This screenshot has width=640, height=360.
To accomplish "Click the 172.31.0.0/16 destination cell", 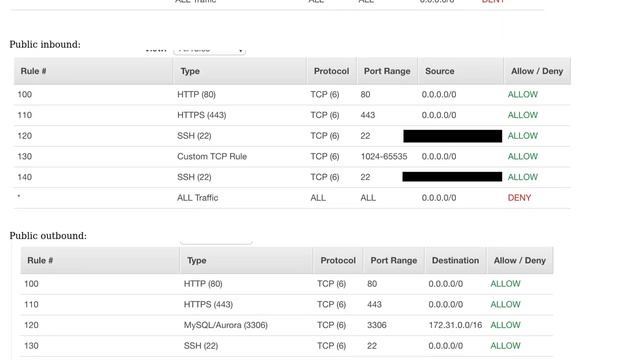I will [455, 325].
